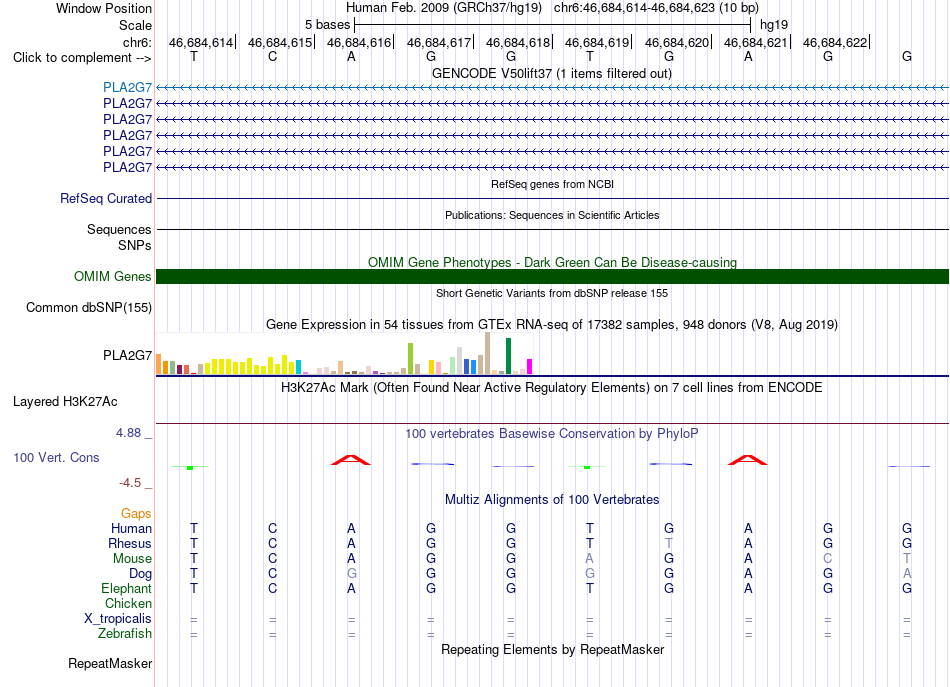950x687 pixels.
Task: Click the Rhesus species label
Action: pyautogui.click(x=130, y=543)
